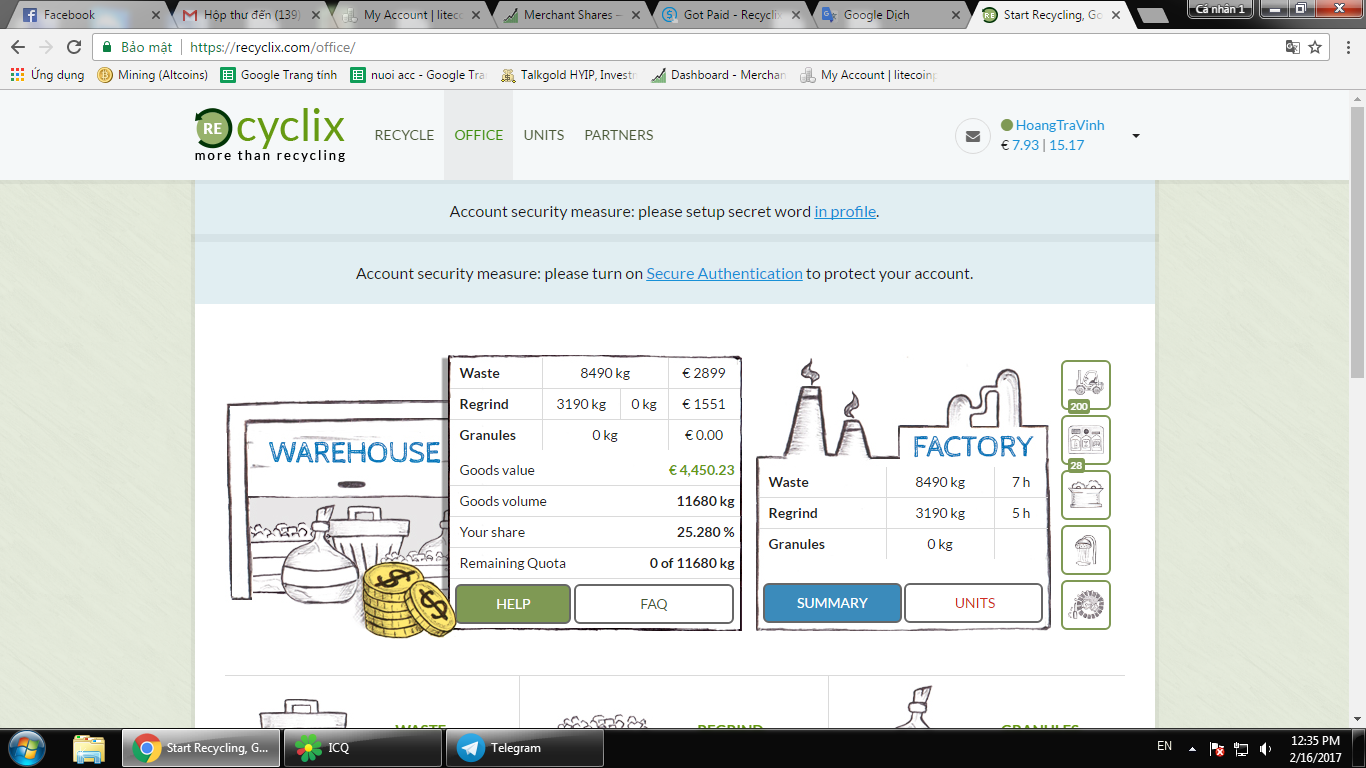Click the € 4,450.23 goods value

tap(702, 470)
